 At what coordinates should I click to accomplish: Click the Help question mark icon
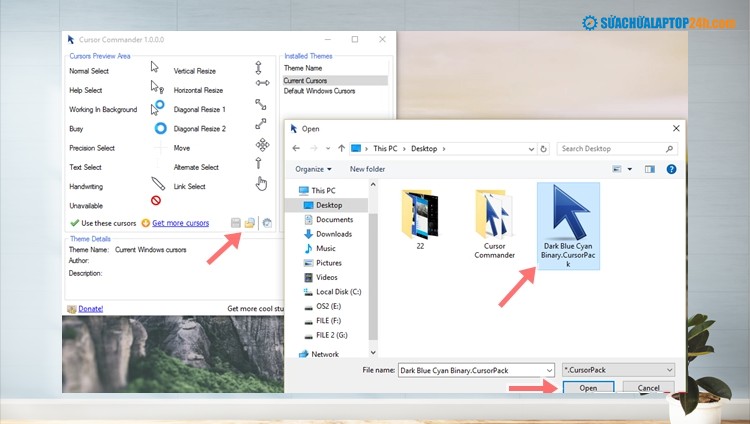(672, 169)
